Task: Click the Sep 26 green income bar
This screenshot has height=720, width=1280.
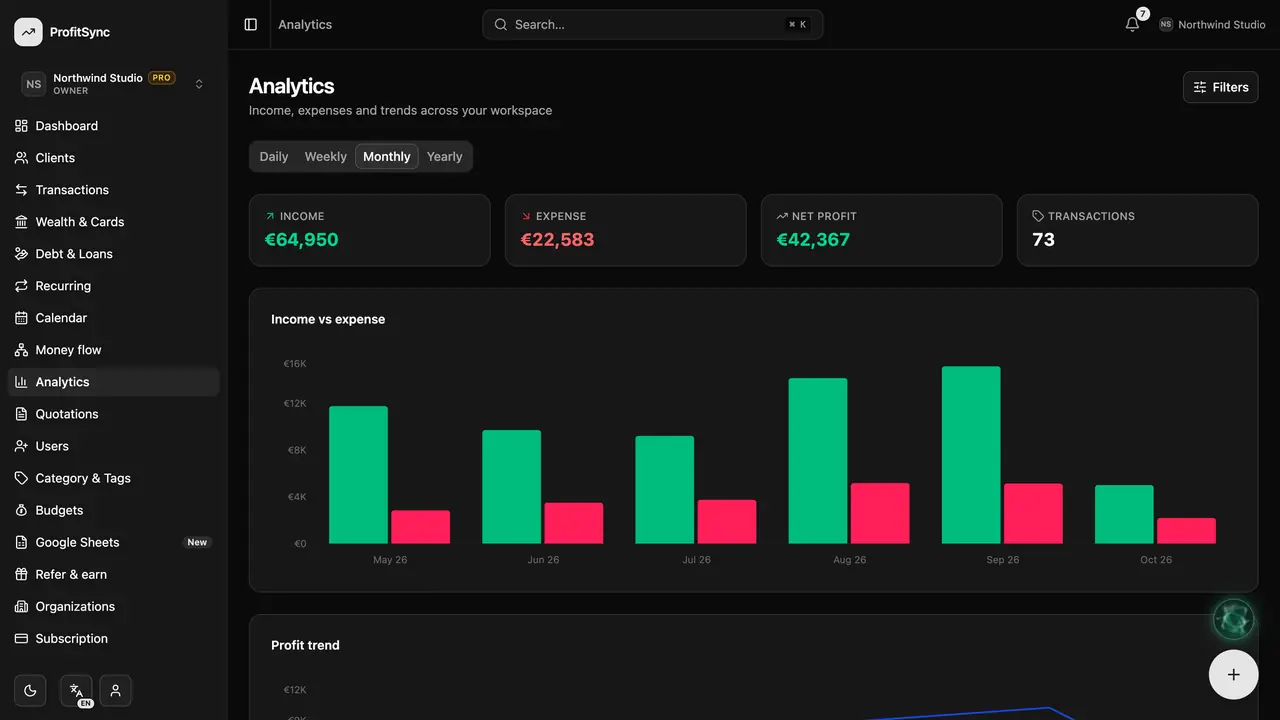Action: tap(971, 455)
